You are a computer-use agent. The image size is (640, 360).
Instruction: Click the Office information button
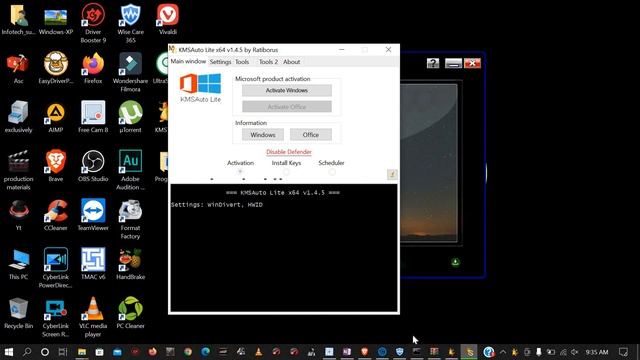[x=311, y=135]
